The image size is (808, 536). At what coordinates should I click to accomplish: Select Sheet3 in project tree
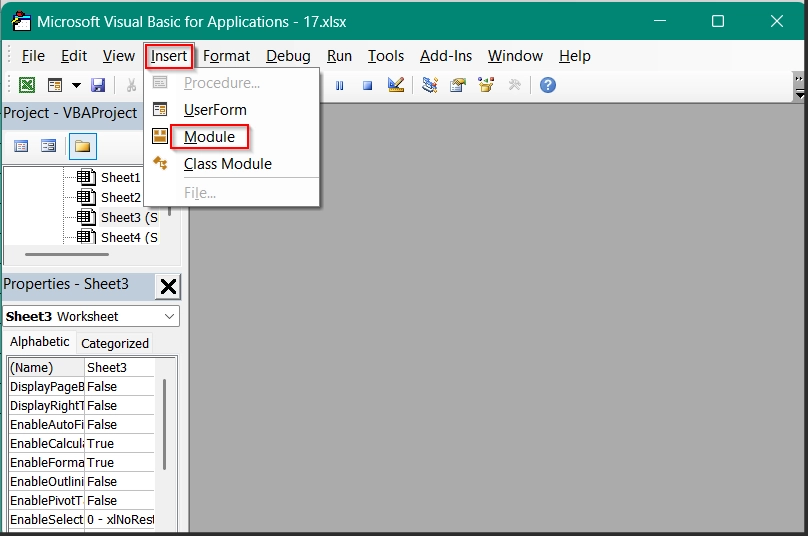coord(129,217)
